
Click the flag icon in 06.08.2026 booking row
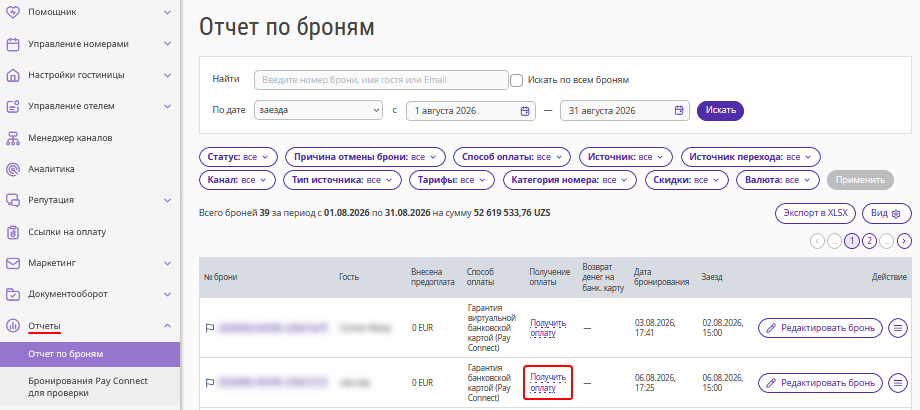tap(209, 382)
